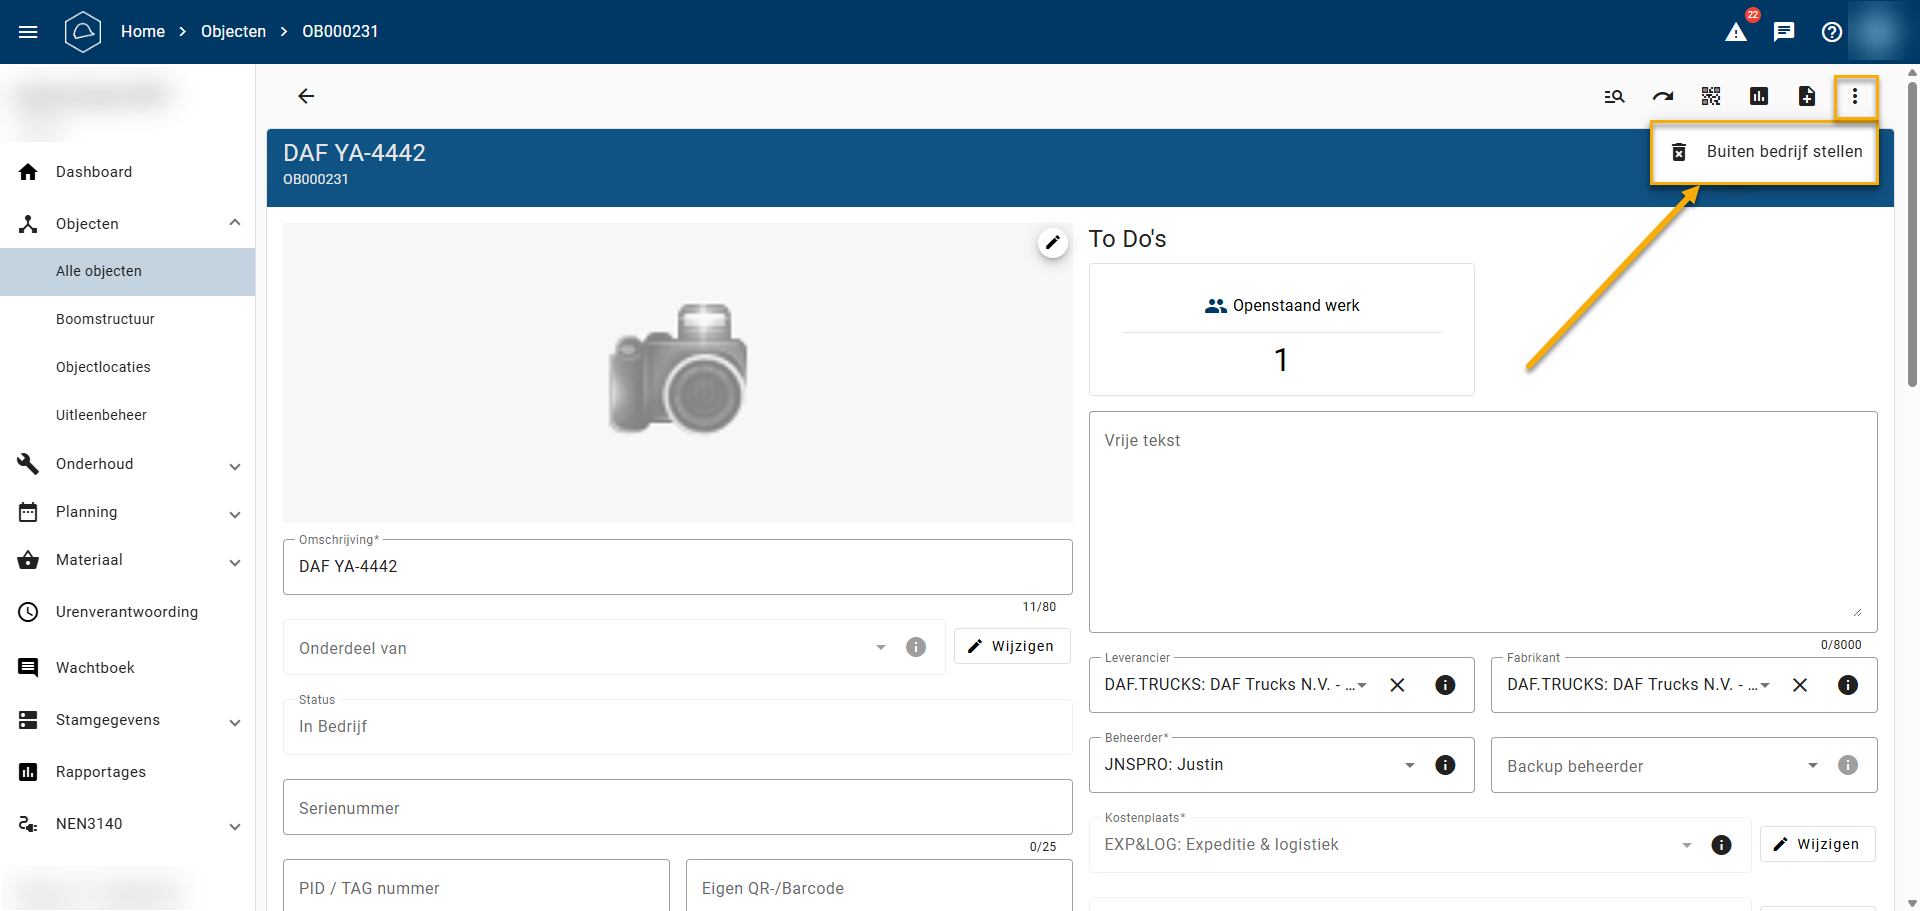Image resolution: width=1920 pixels, height=911 pixels.
Task: Open the chart report icon in toolbar
Action: click(x=1759, y=96)
